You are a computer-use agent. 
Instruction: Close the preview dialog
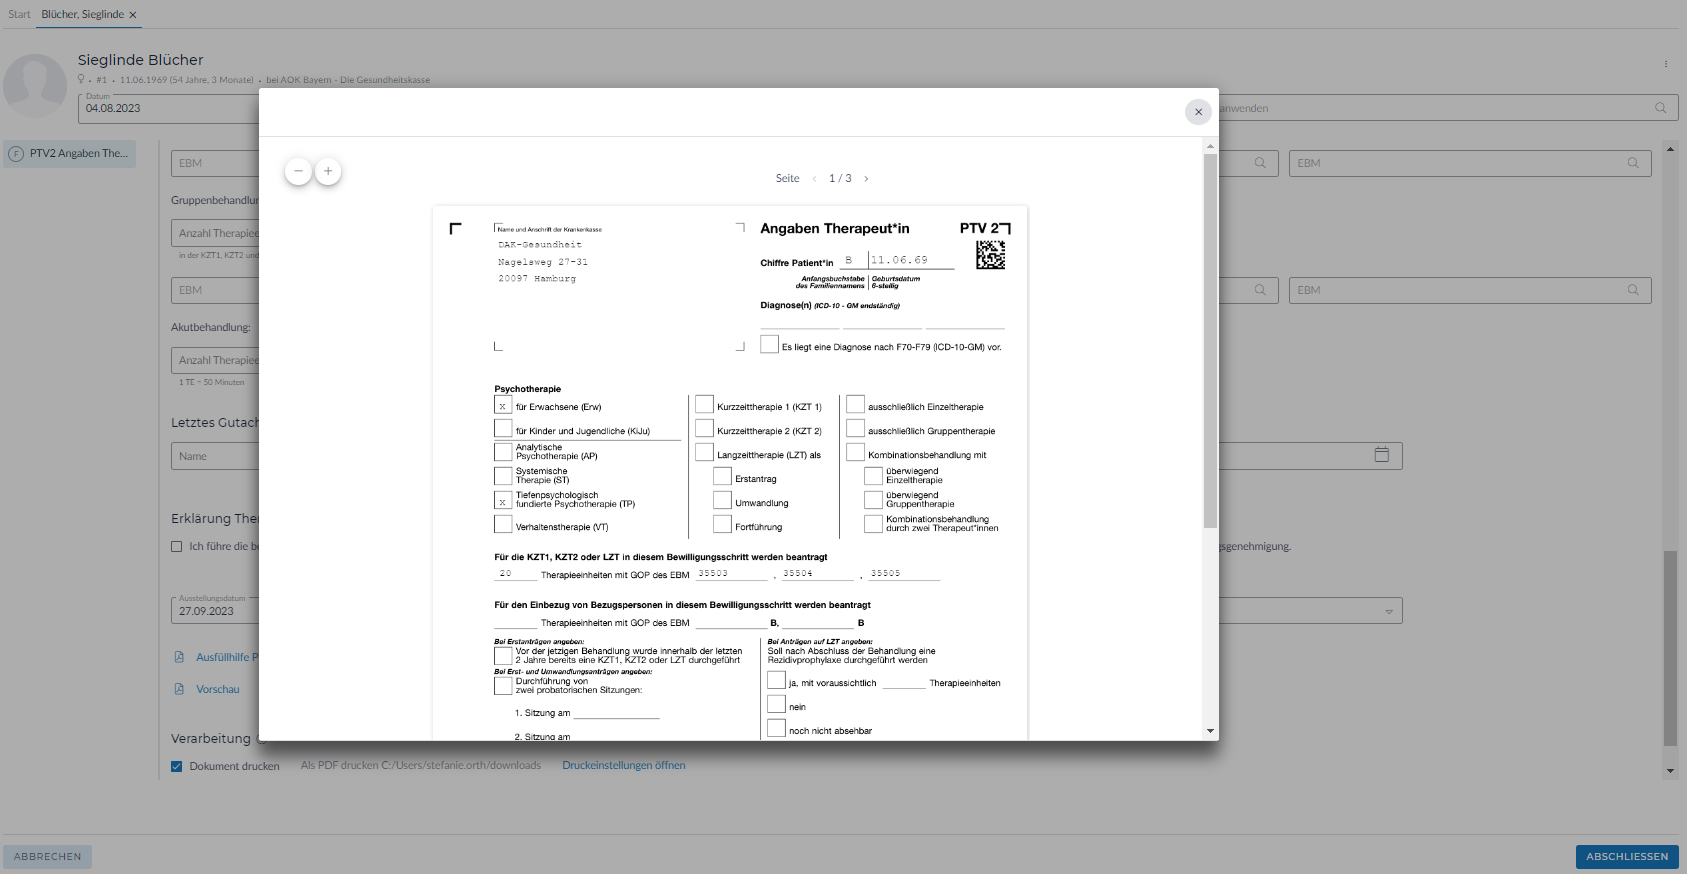1198,112
